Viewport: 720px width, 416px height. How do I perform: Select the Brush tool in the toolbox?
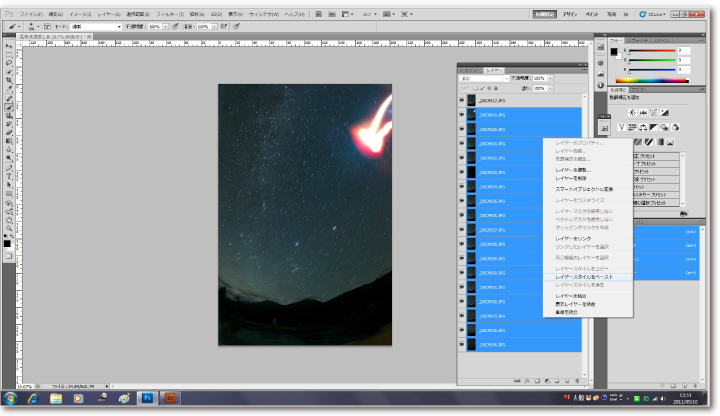click(x=9, y=106)
